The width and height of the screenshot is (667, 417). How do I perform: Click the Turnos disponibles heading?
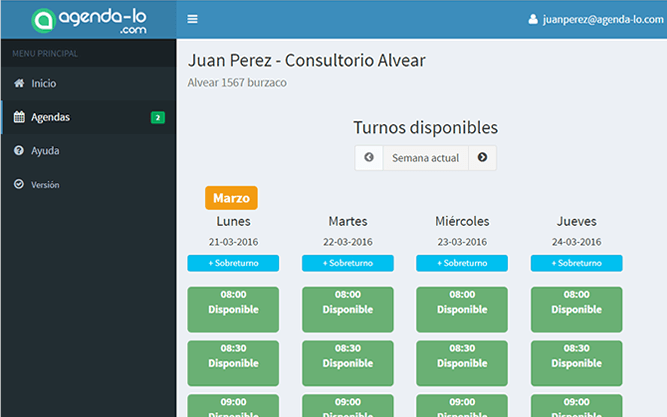[x=425, y=128]
